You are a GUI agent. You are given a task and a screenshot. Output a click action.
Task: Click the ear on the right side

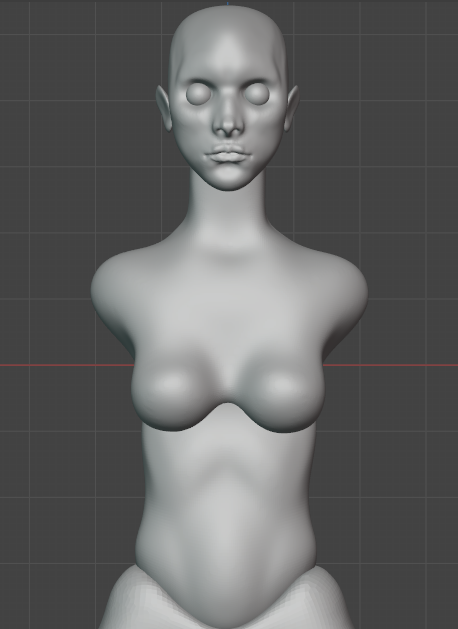click(x=291, y=108)
